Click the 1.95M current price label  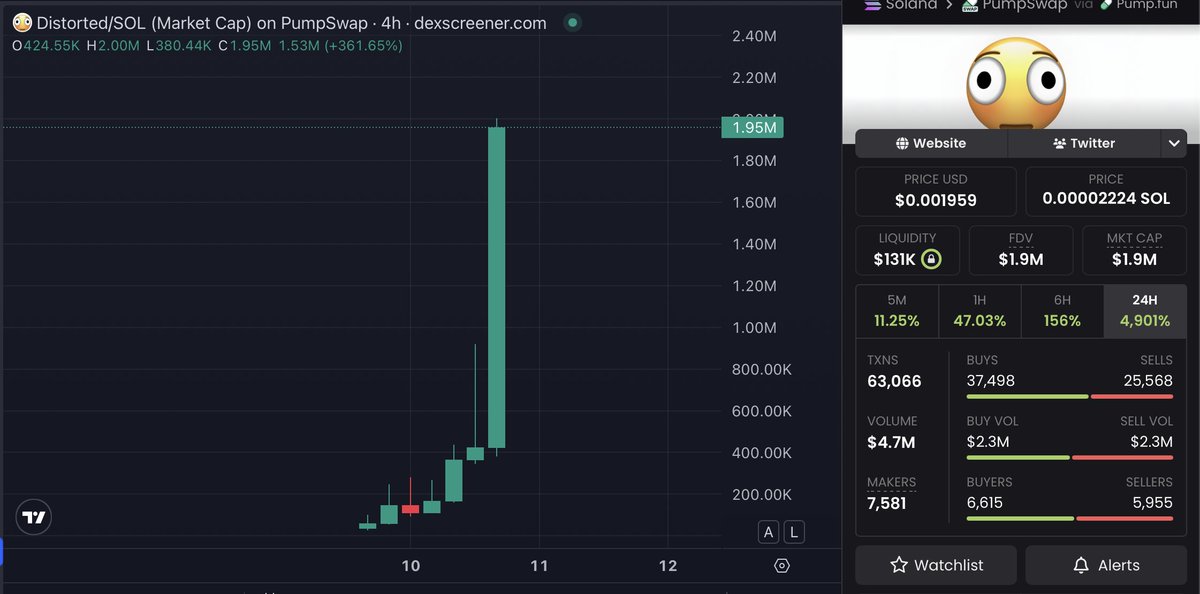[x=752, y=127]
